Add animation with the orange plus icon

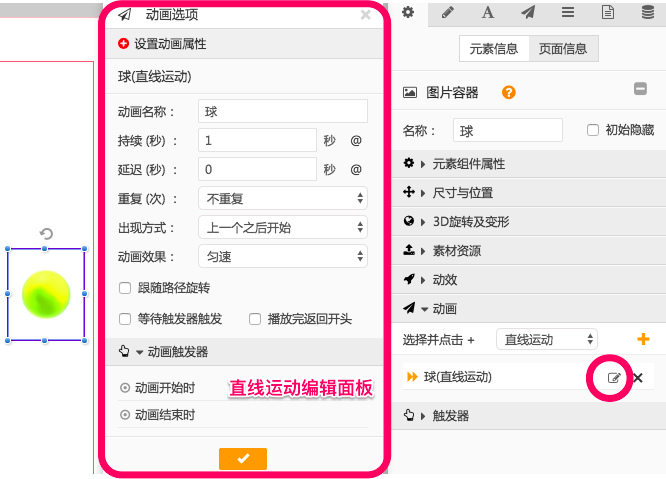point(643,340)
